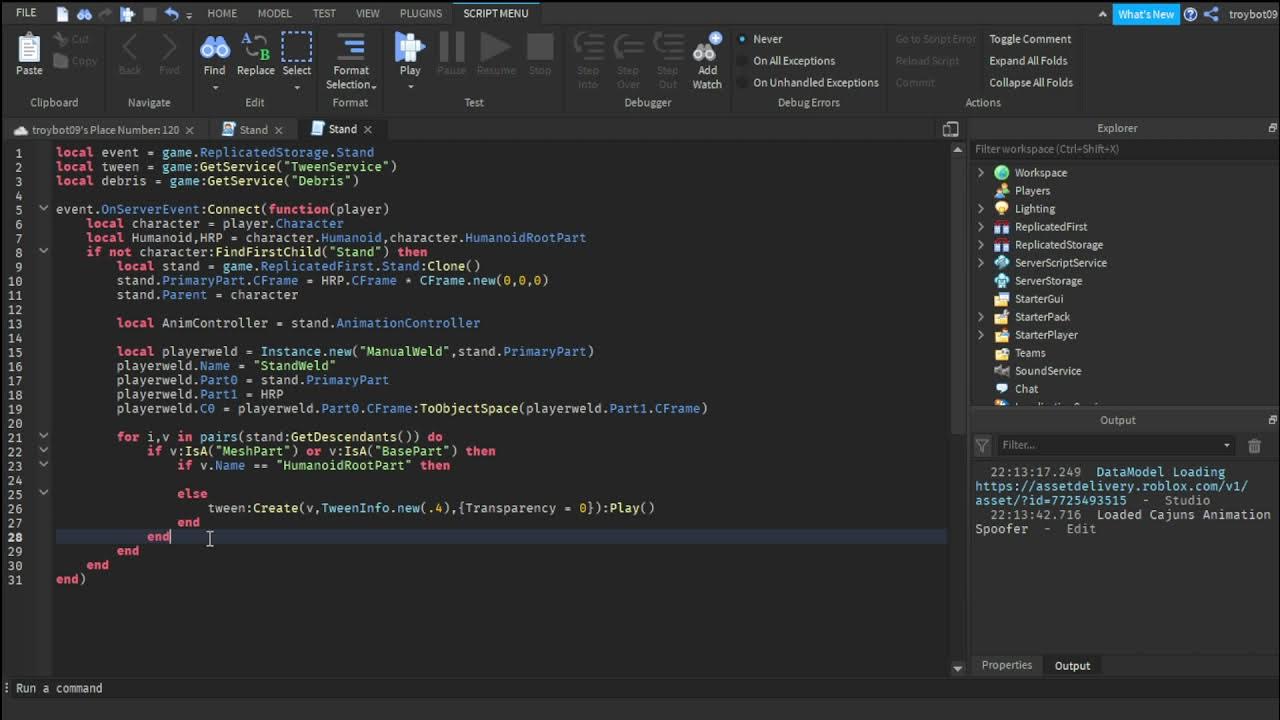This screenshot has height=720, width=1280.
Task: Undock the Explorer panel
Action: point(1272,128)
